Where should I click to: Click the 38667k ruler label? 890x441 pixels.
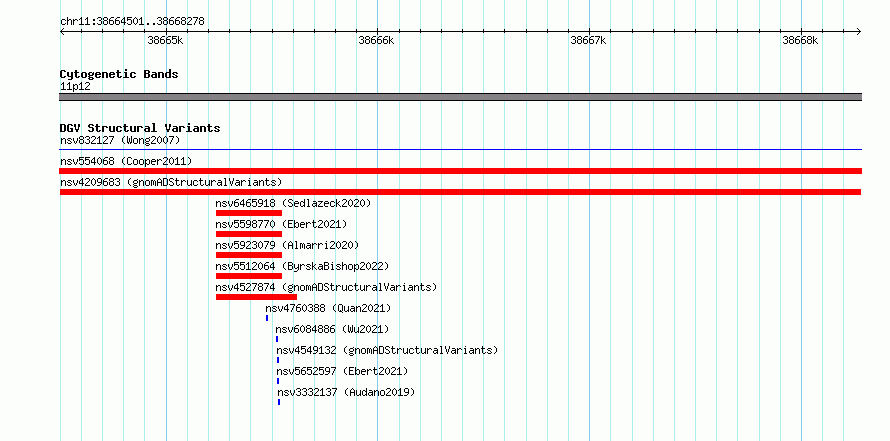coord(589,40)
